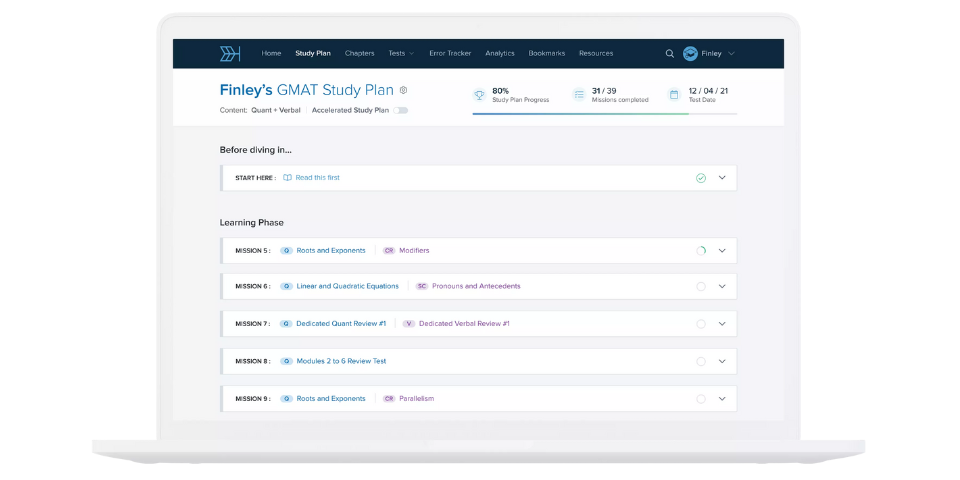Open Dedicated Verbal Review #1 link

(464, 324)
